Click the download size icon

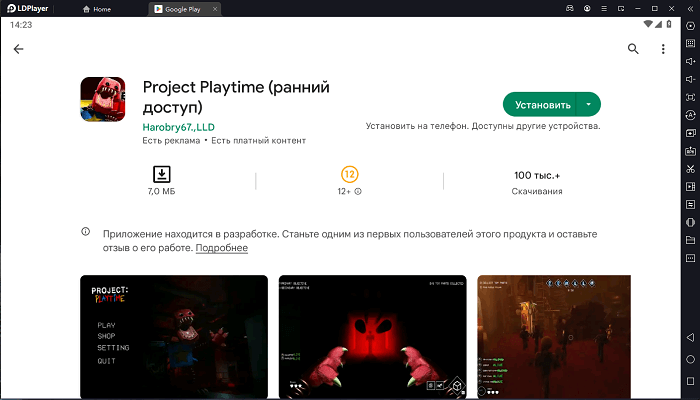pyautogui.click(x=162, y=174)
